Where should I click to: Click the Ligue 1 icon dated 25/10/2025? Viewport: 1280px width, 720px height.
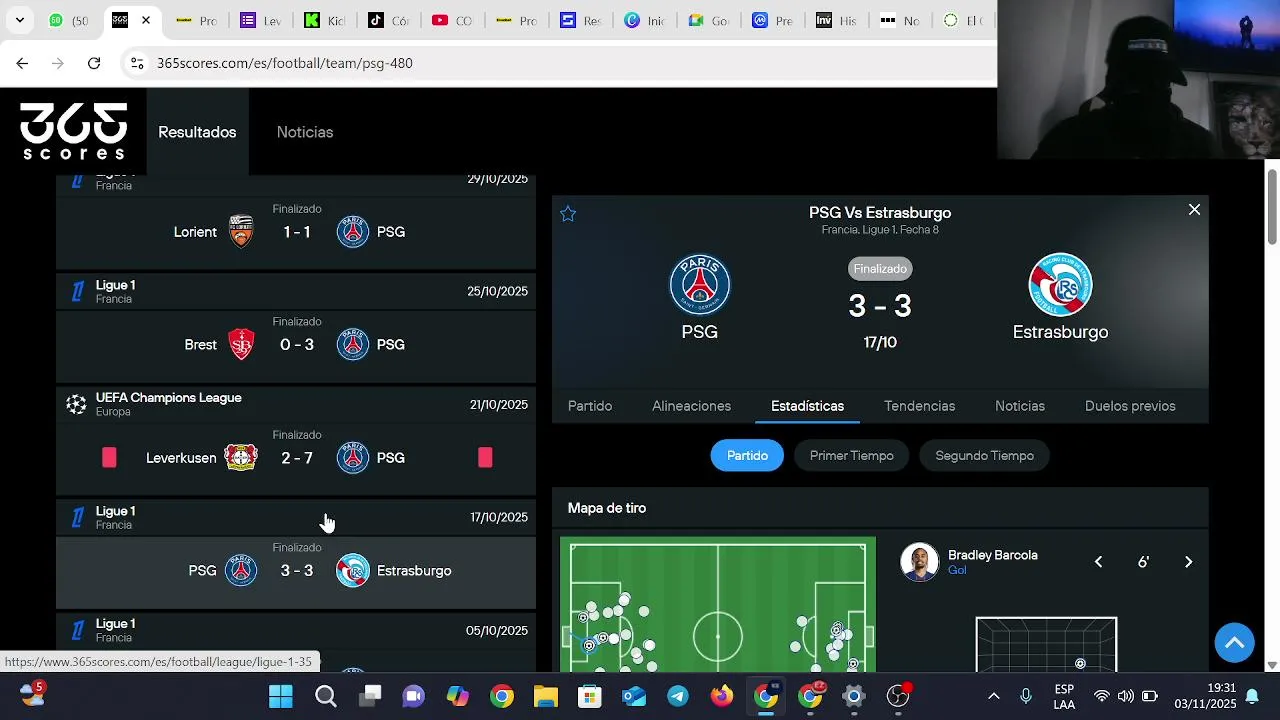(x=77, y=292)
